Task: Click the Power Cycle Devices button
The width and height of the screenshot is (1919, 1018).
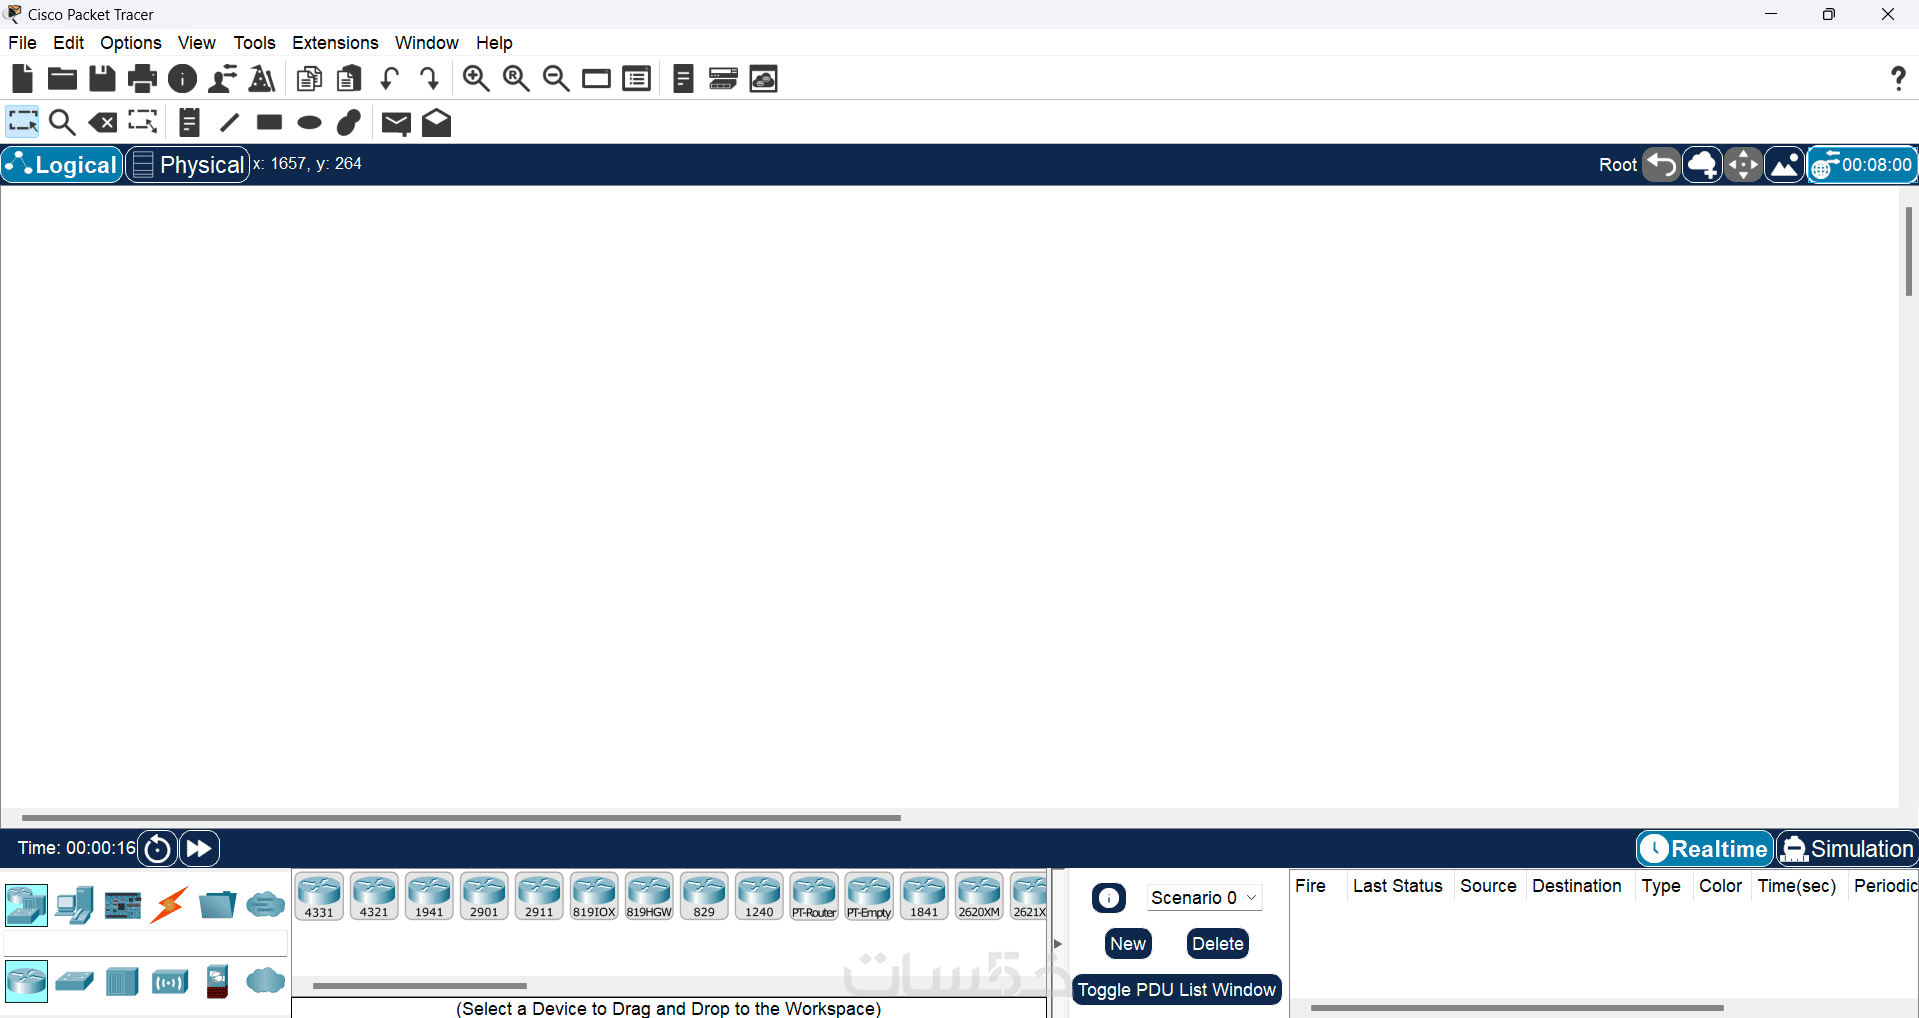Action: [157, 849]
